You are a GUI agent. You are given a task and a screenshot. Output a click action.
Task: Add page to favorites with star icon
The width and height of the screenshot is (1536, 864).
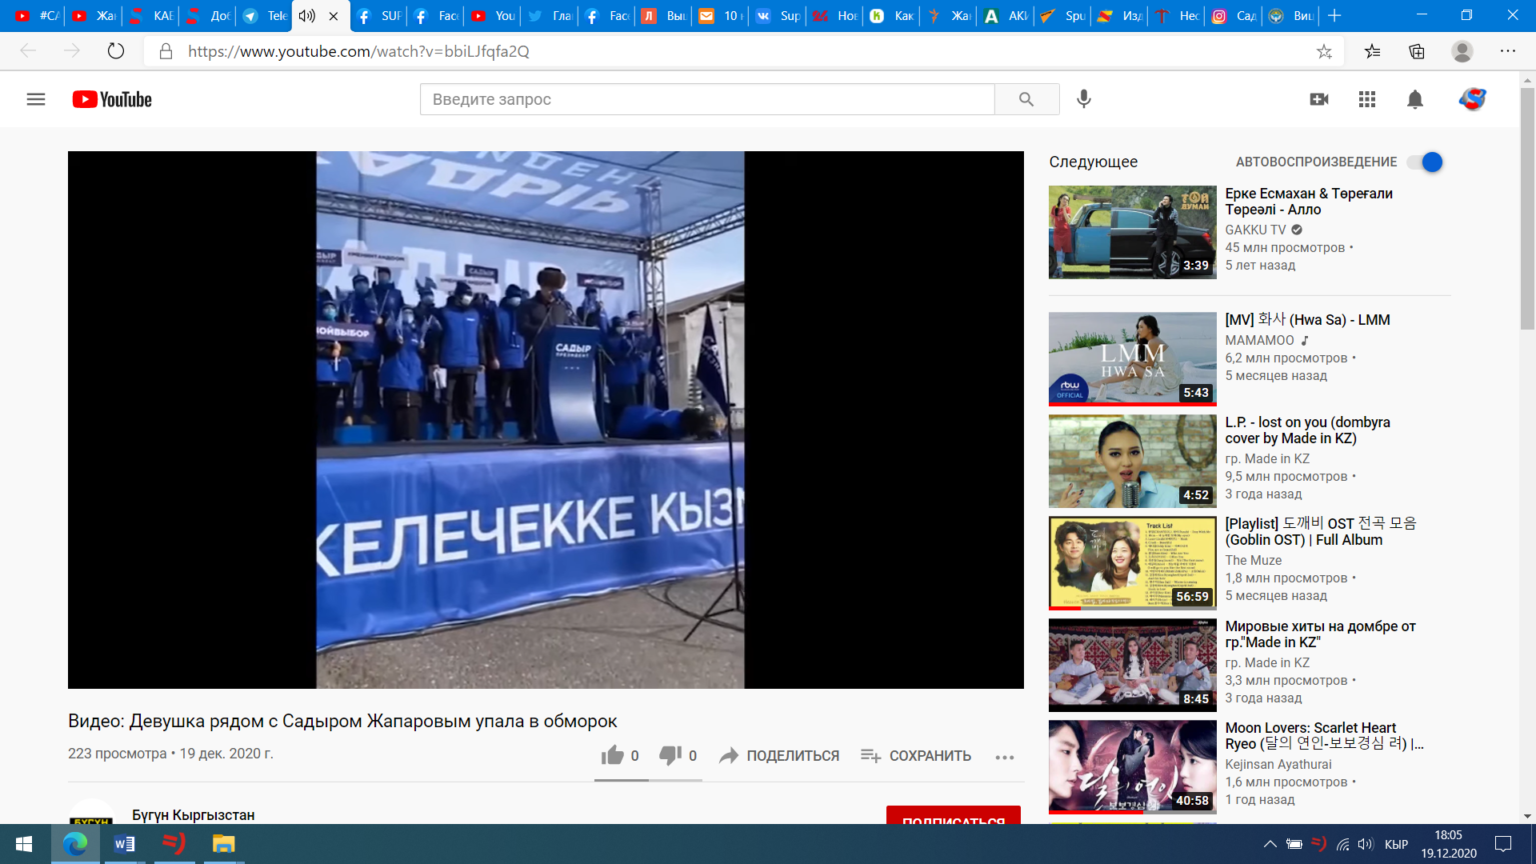click(1324, 51)
